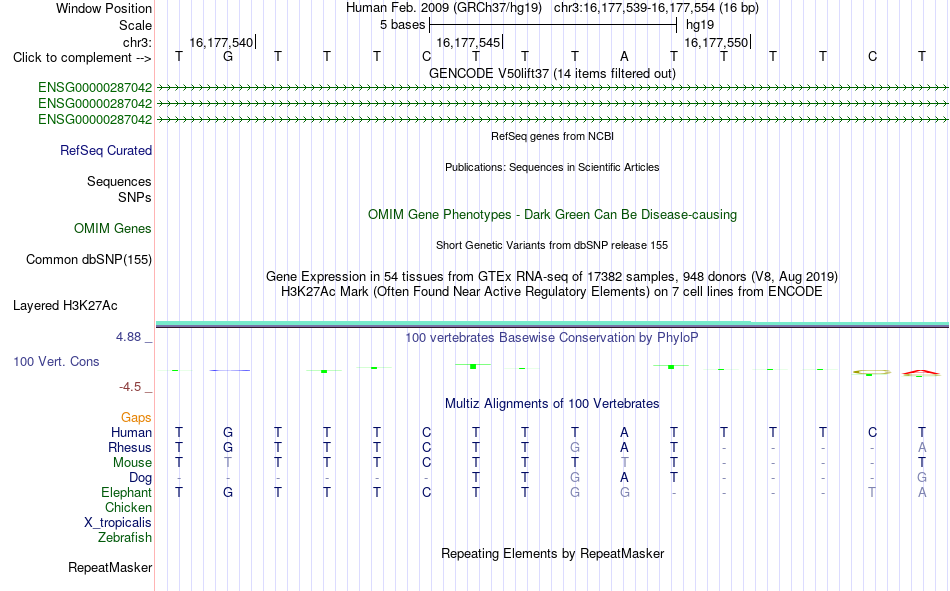Click the 'Scale' track label
The image size is (950, 591).
(135, 25)
